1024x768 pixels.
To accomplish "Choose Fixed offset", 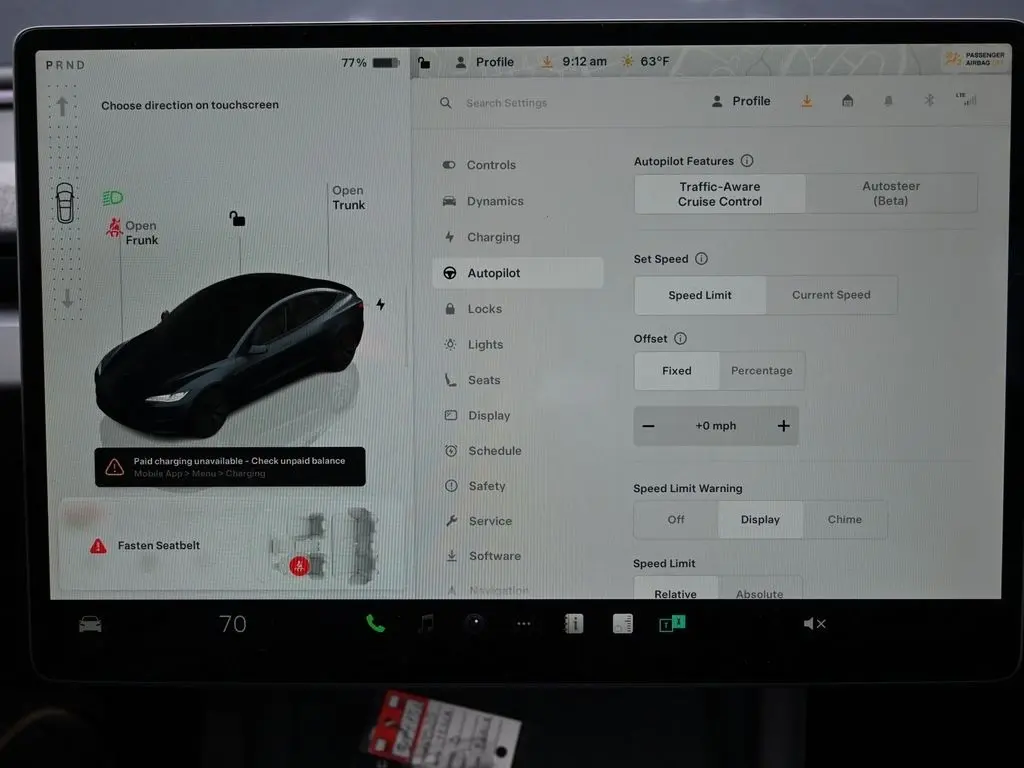I will [x=677, y=371].
